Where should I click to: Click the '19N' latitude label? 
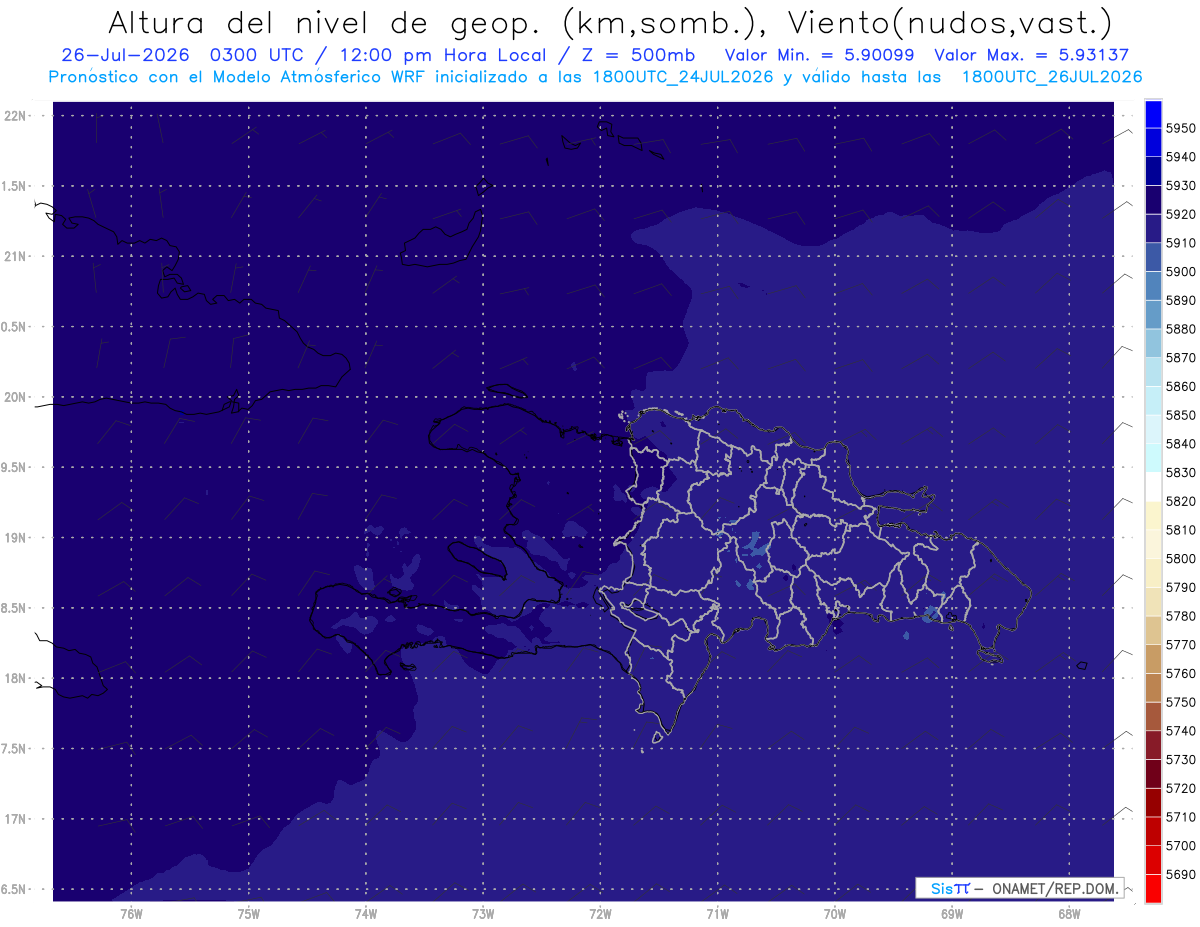16,538
